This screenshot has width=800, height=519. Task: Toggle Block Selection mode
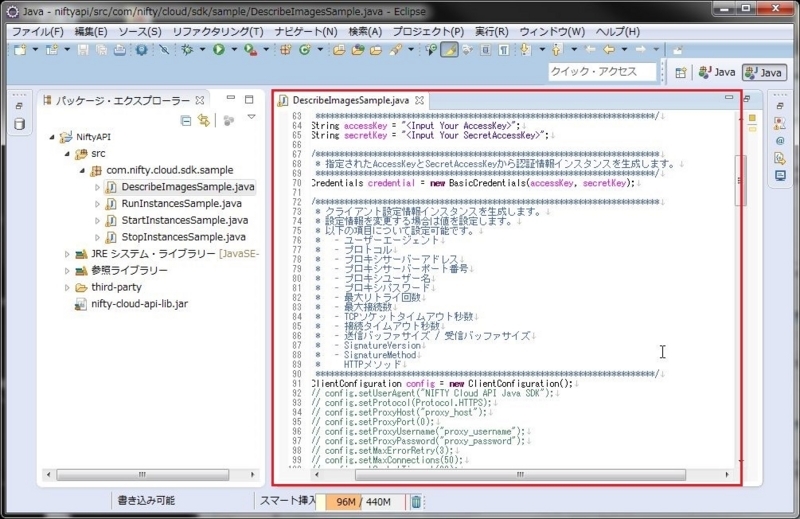(485, 50)
